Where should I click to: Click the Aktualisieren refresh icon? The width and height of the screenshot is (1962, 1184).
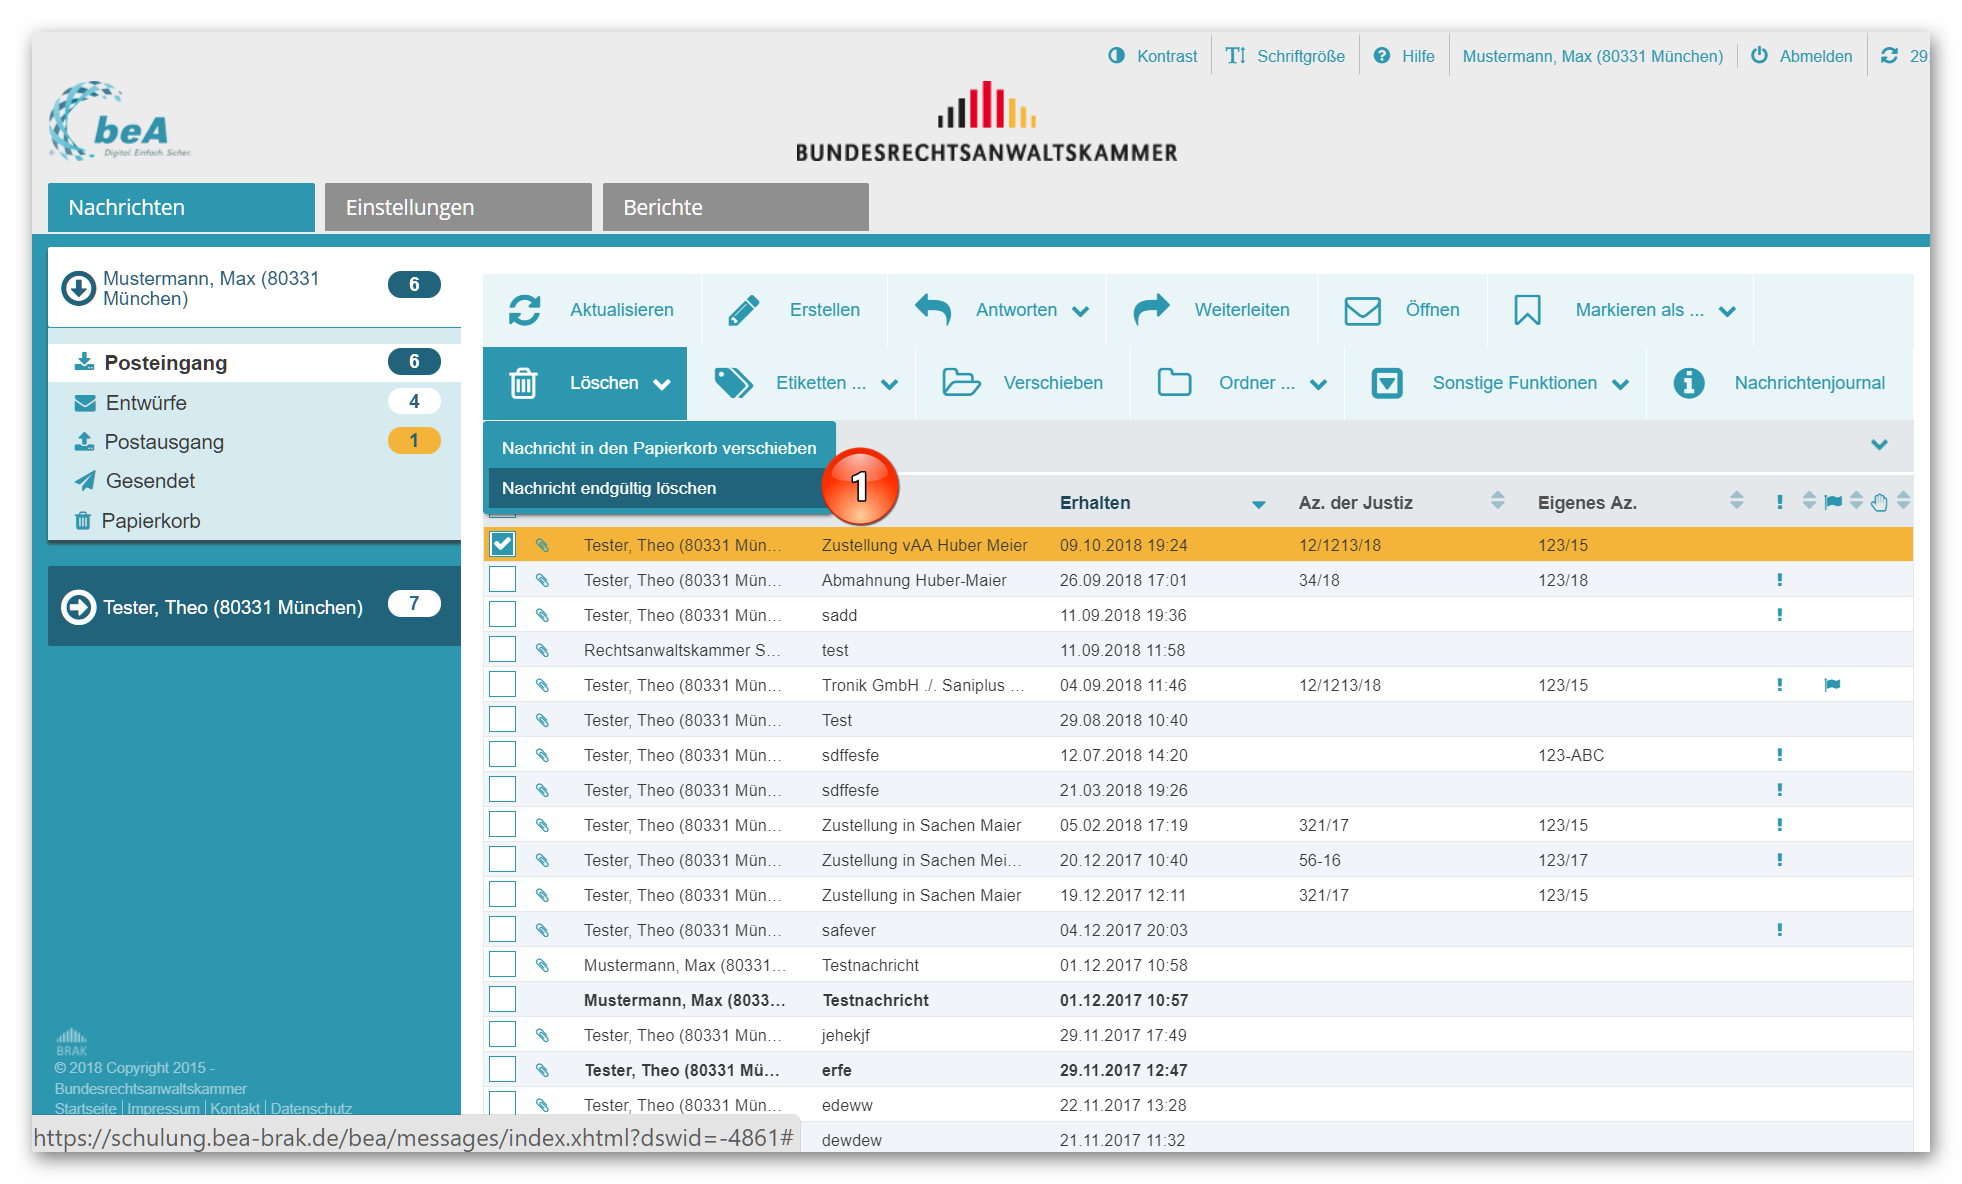pyautogui.click(x=524, y=310)
